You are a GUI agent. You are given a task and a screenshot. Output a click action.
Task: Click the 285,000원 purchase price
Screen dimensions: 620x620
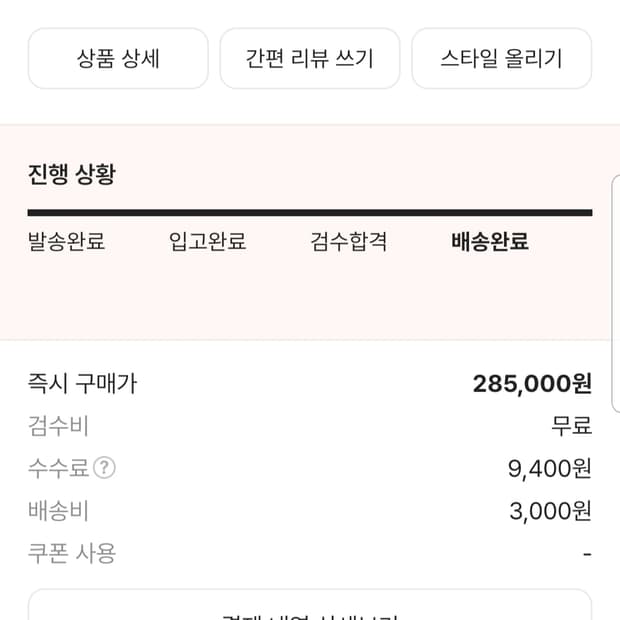pos(532,383)
